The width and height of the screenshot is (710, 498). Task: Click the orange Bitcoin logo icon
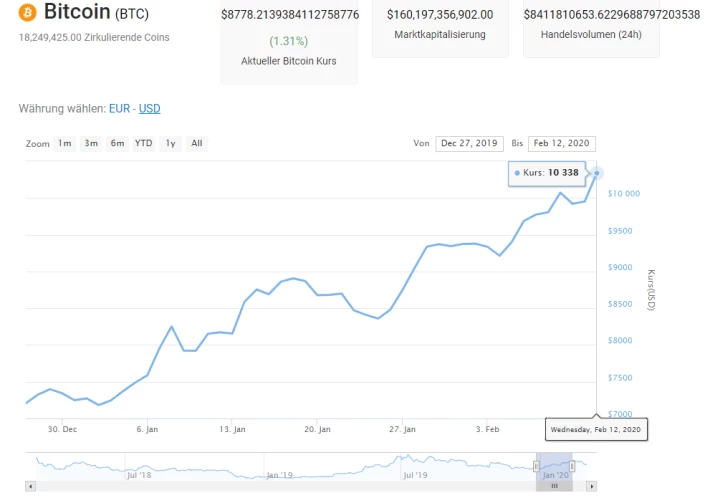tap(27, 12)
